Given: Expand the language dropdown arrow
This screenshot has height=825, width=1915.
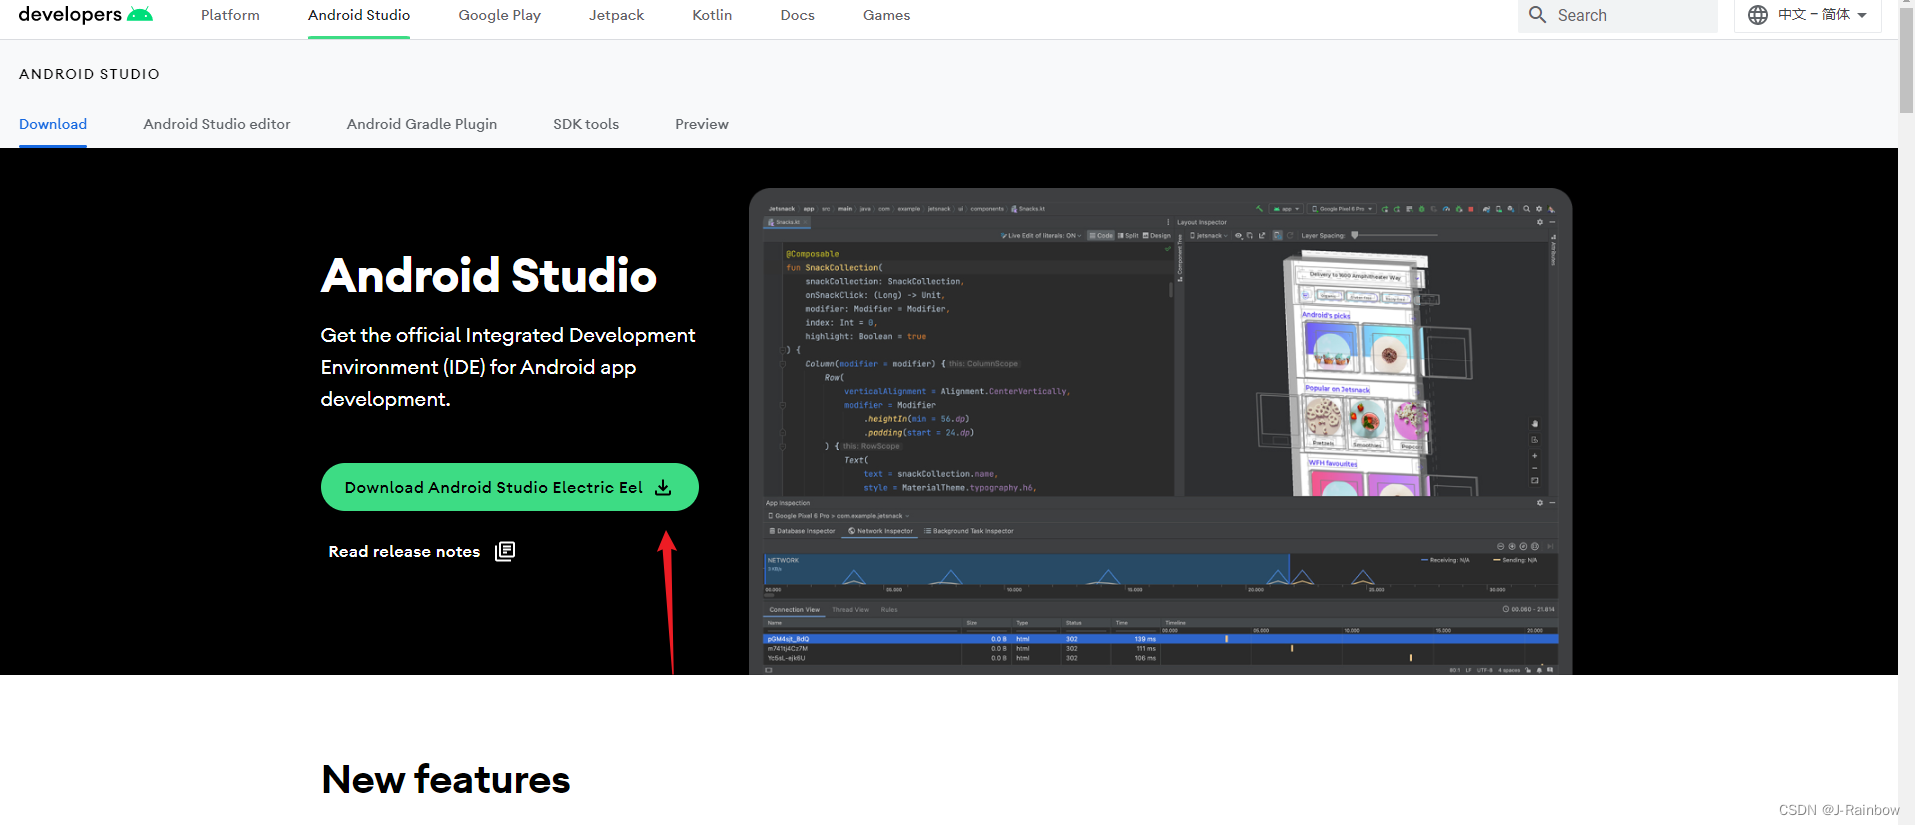Looking at the screenshot, I should click(1862, 16).
